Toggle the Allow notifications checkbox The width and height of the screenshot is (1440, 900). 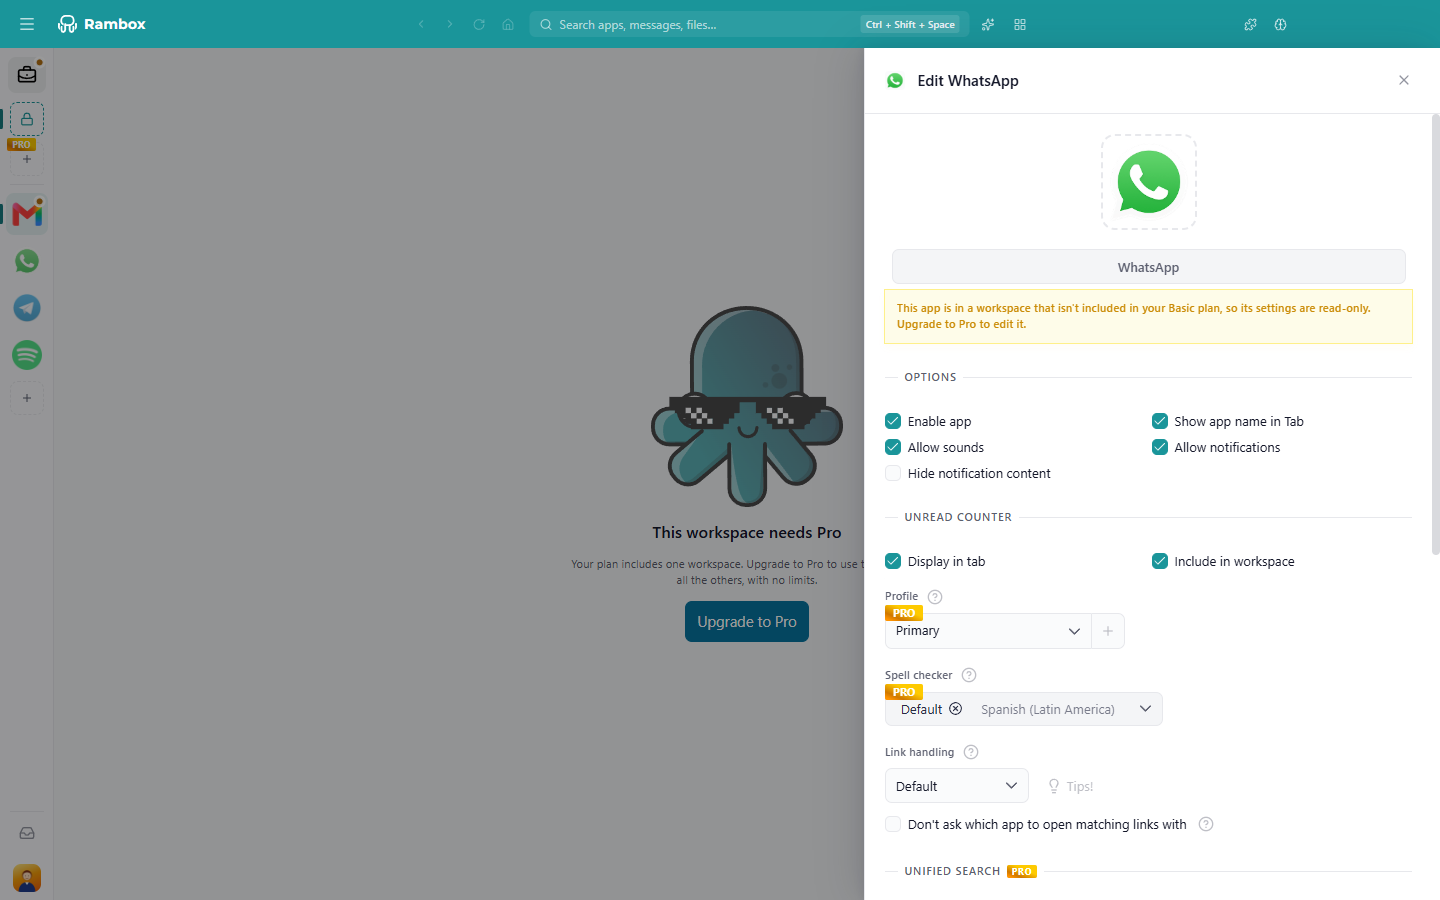click(x=1160, y=447)
